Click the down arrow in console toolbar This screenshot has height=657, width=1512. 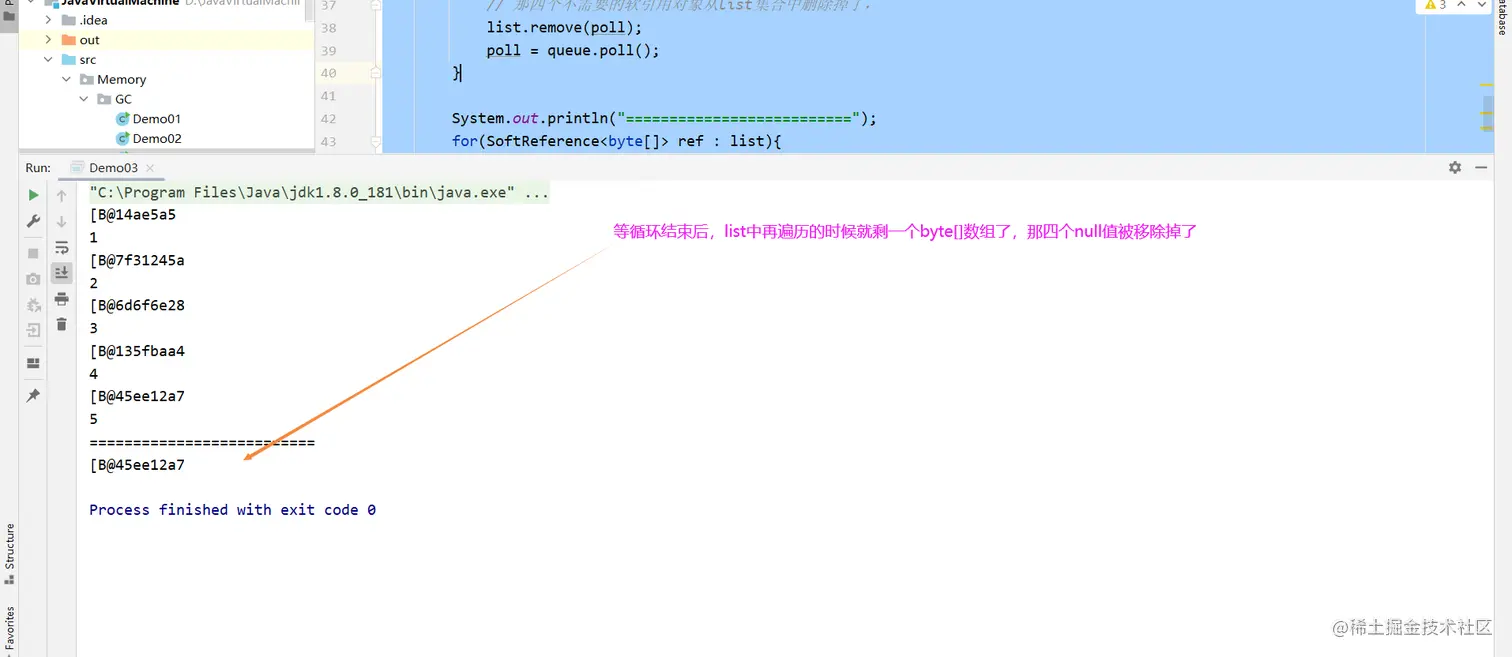62,221
